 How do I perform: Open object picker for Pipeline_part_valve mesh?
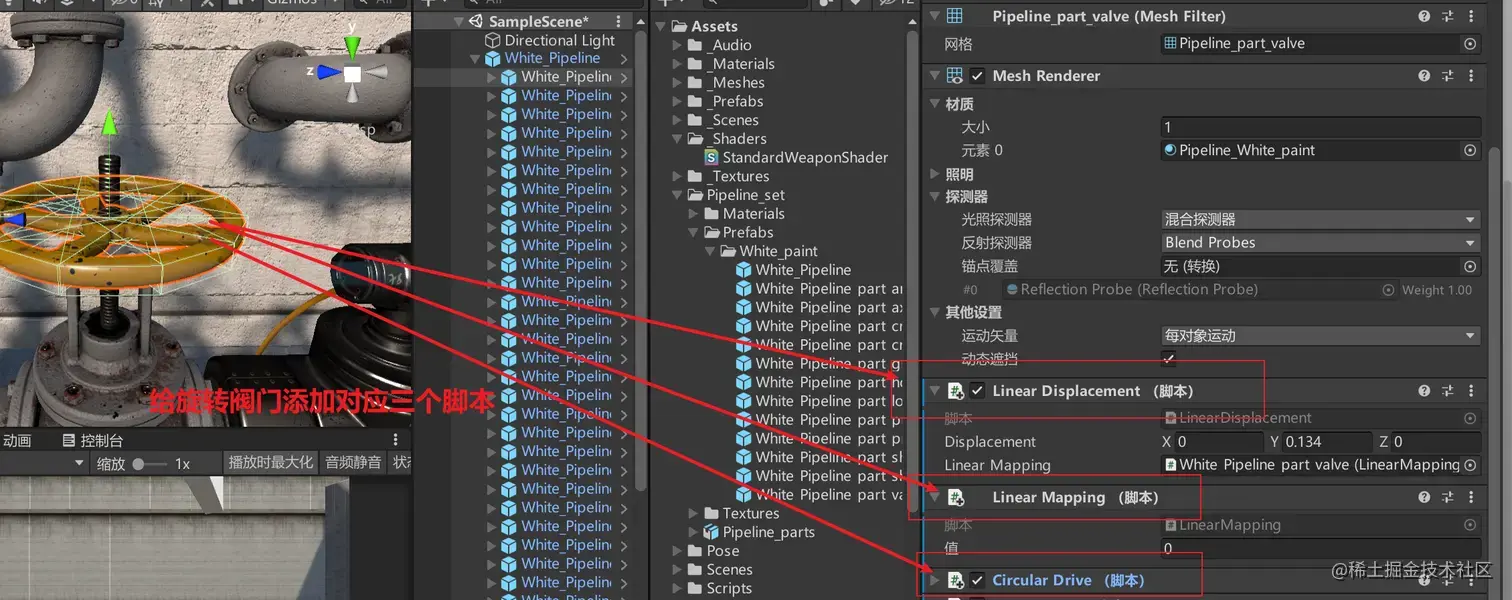pos(1470,44)
